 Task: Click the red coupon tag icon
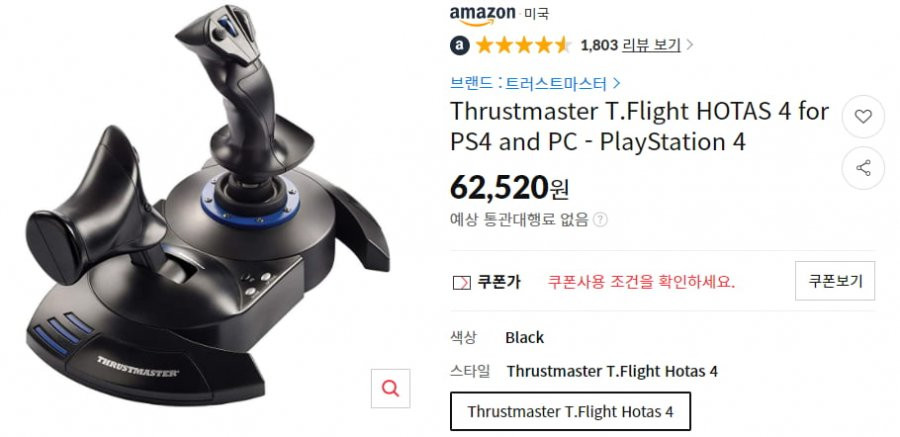pos(461,283)
